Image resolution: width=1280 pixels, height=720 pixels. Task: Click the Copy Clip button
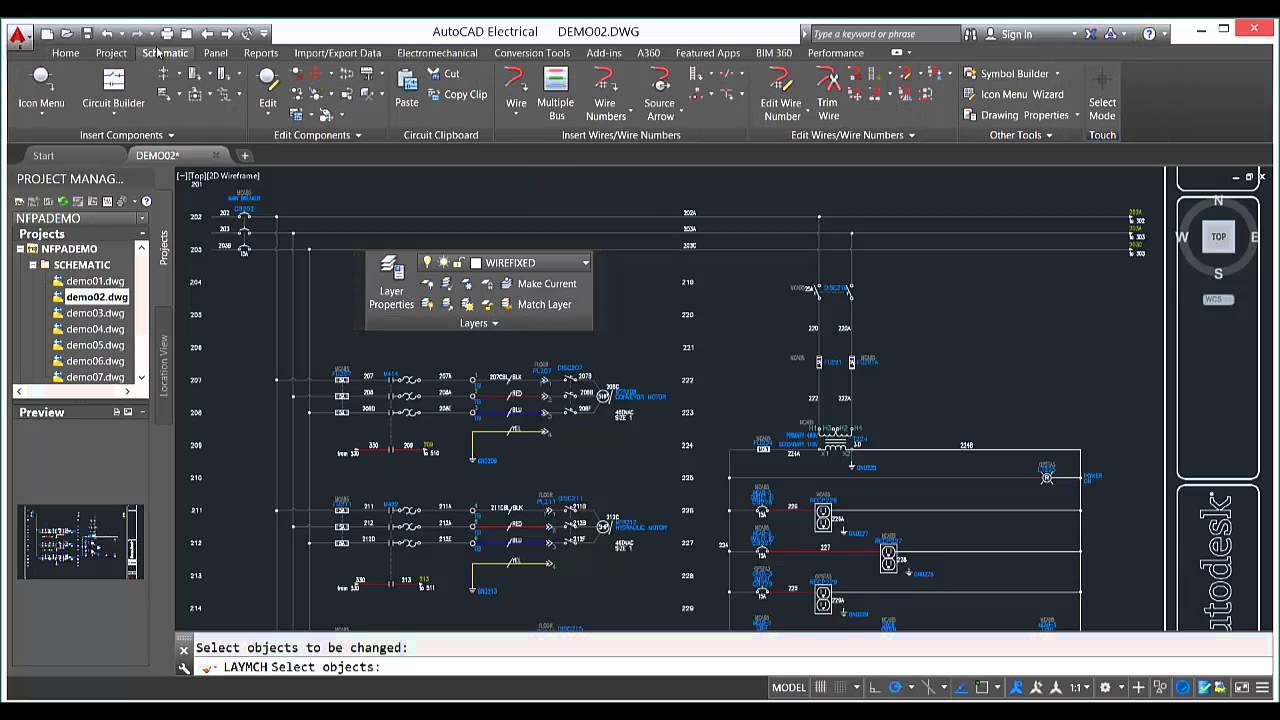[x=457, y=95]
